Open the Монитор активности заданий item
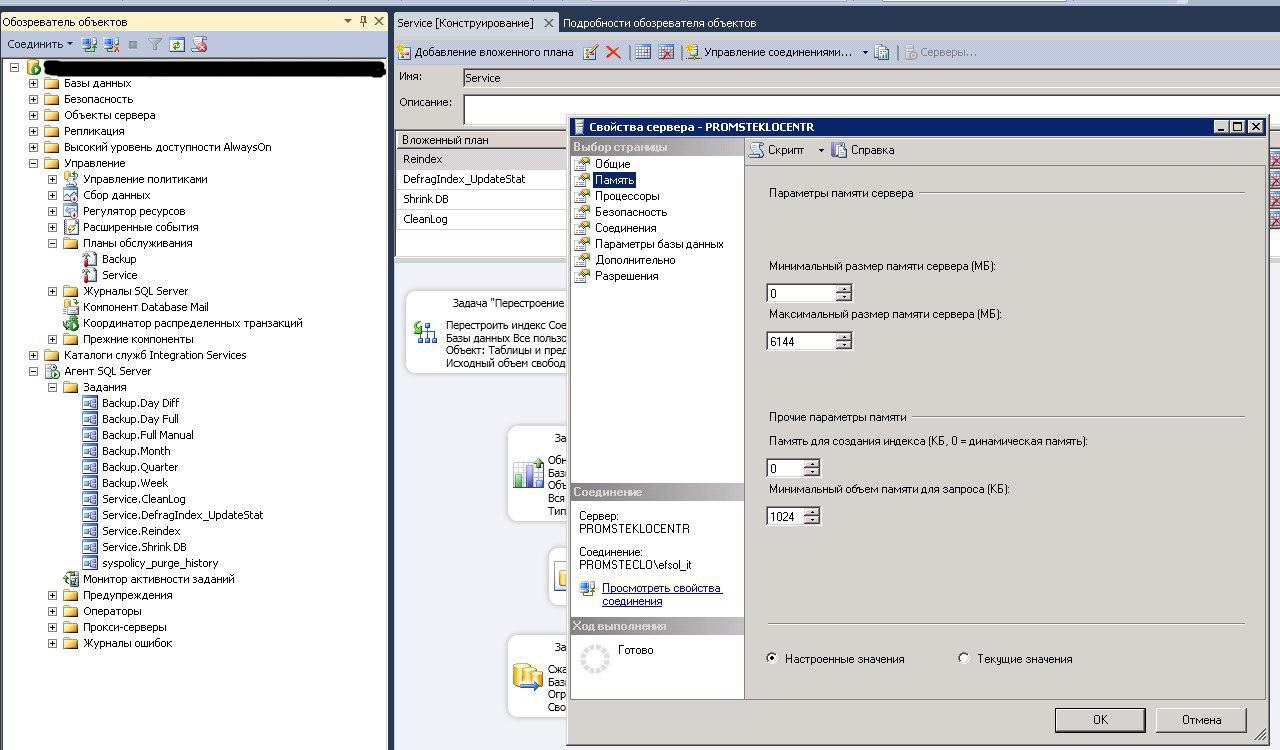This screenshot has height=750, width=1280. 158,579
